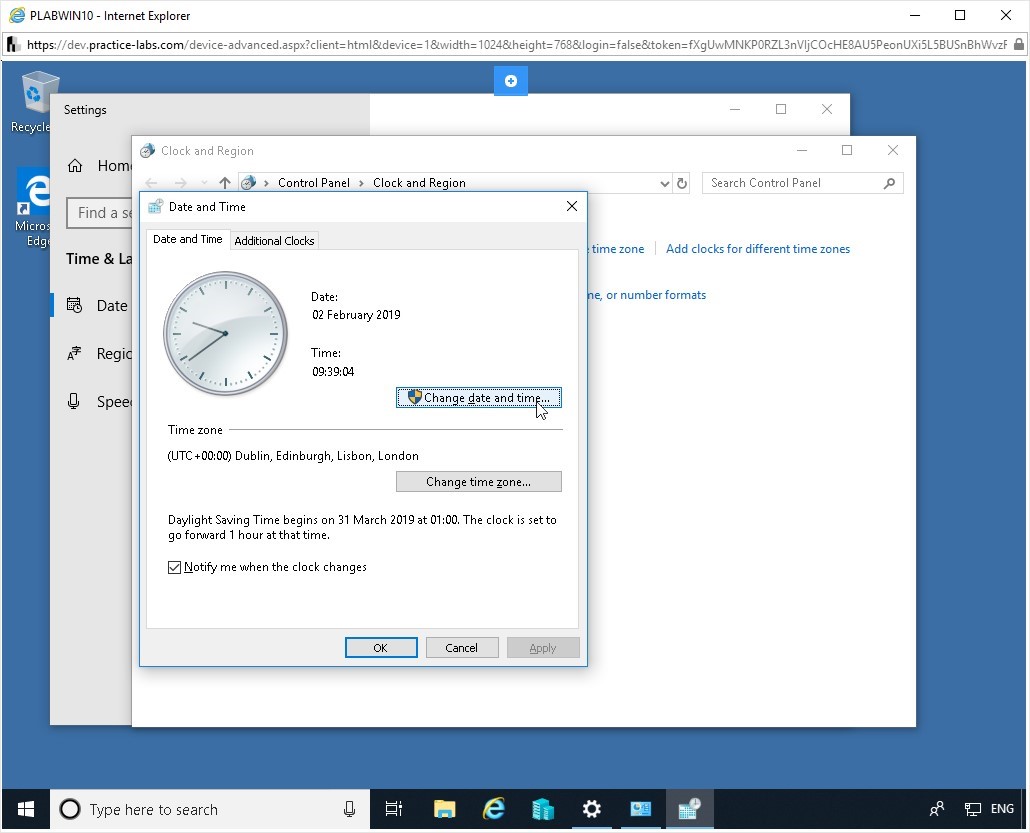This screenshot has width=1030, height=833.
Task: Click the Control Panel search magnifier icon
Action: 889,183
